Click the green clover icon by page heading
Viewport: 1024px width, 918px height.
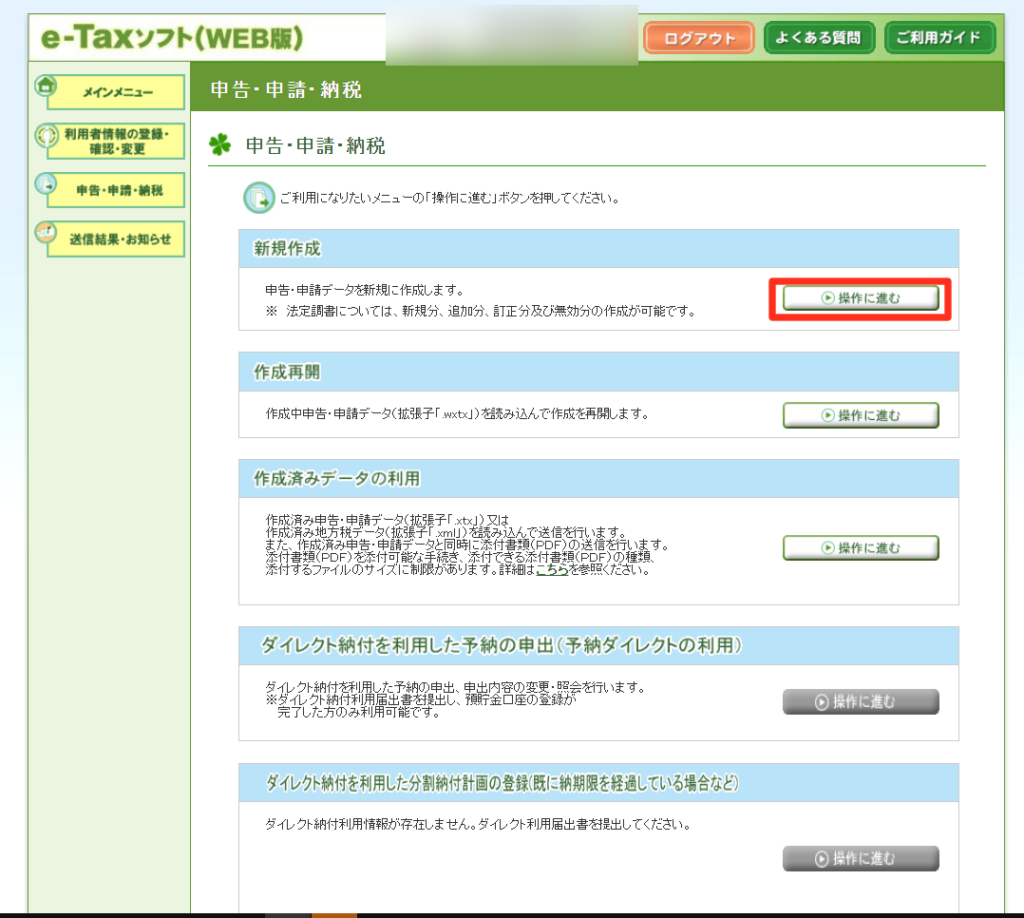220,146
